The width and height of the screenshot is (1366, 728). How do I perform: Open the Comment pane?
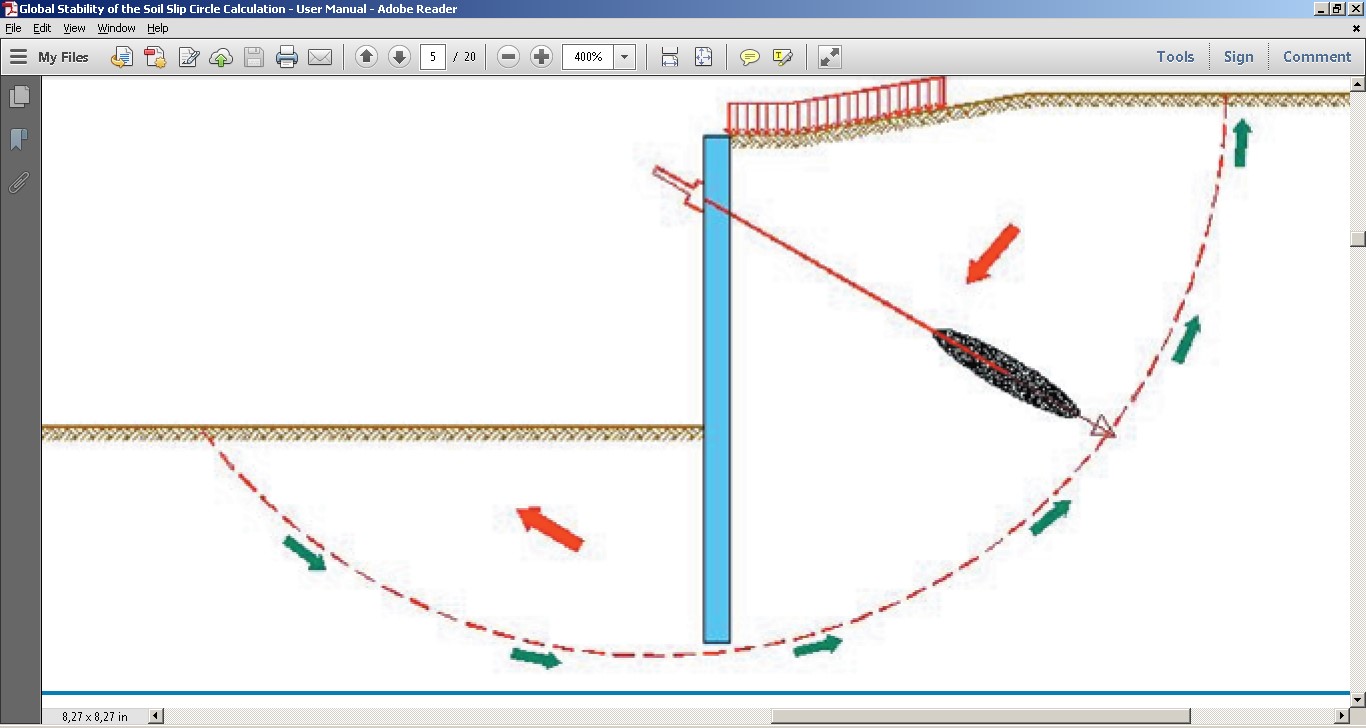tap(1317, 57)
